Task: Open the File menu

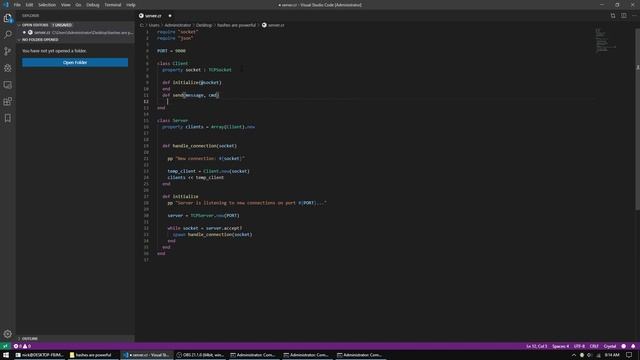Action: tap(17, 5)
